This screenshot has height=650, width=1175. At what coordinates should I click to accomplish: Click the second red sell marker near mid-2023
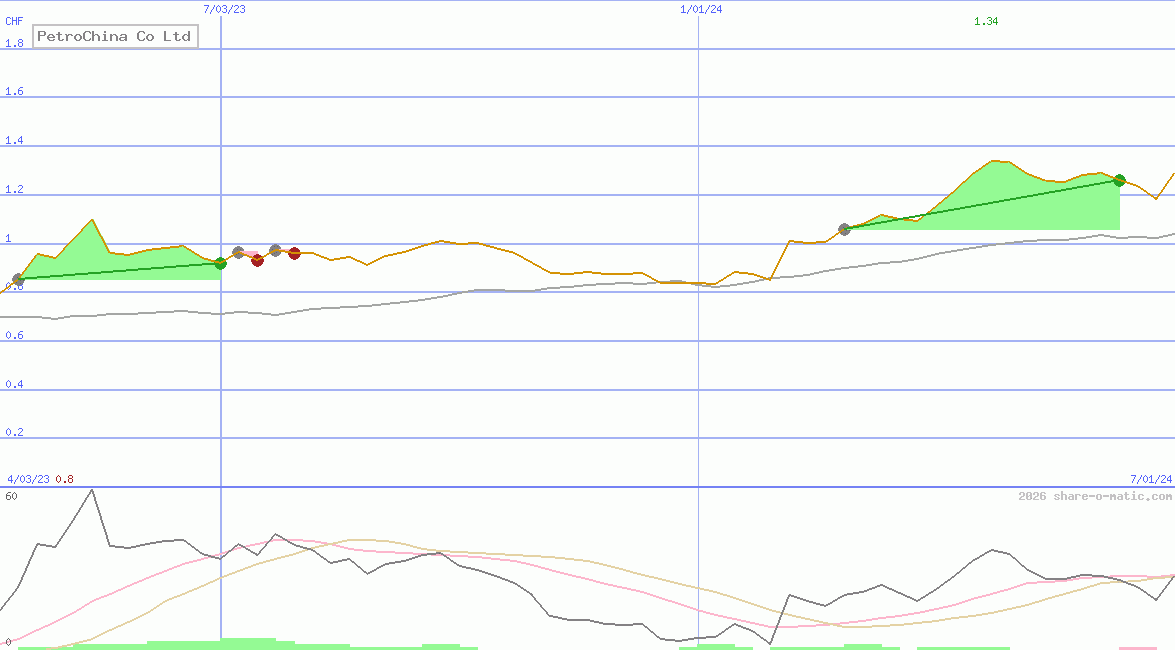(x=294, y=254)
